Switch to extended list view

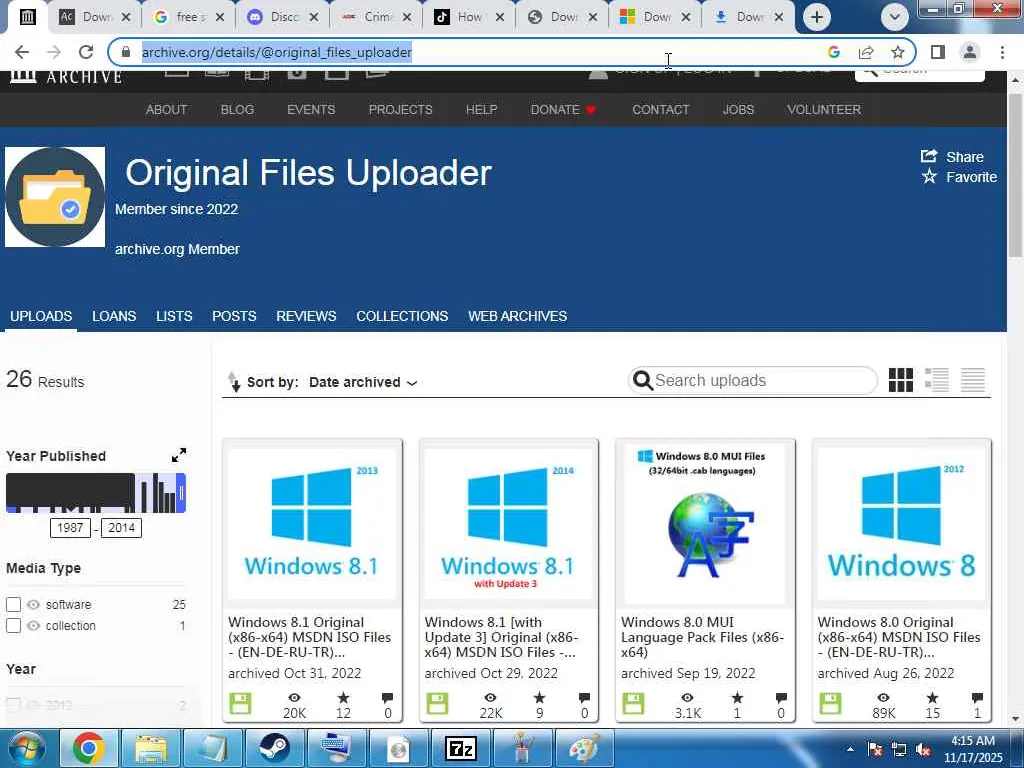click(936, 380)
